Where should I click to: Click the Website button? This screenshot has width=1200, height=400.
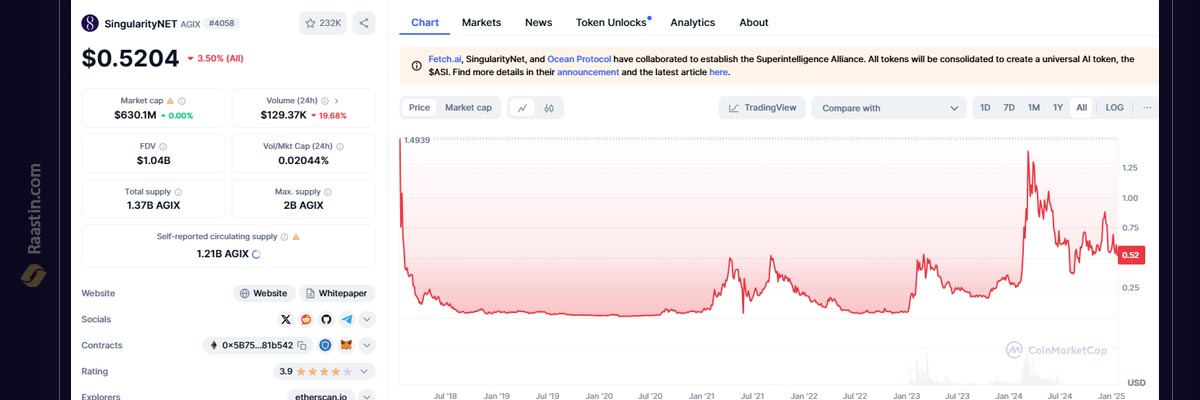pyautogui.click(x=264, y=293)
